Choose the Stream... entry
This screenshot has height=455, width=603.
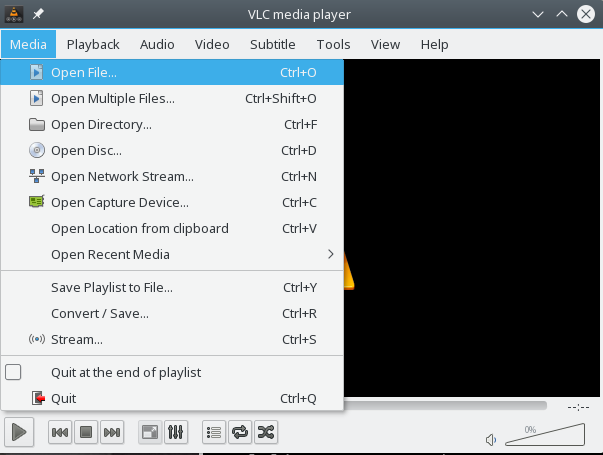(x=172, y=339)
